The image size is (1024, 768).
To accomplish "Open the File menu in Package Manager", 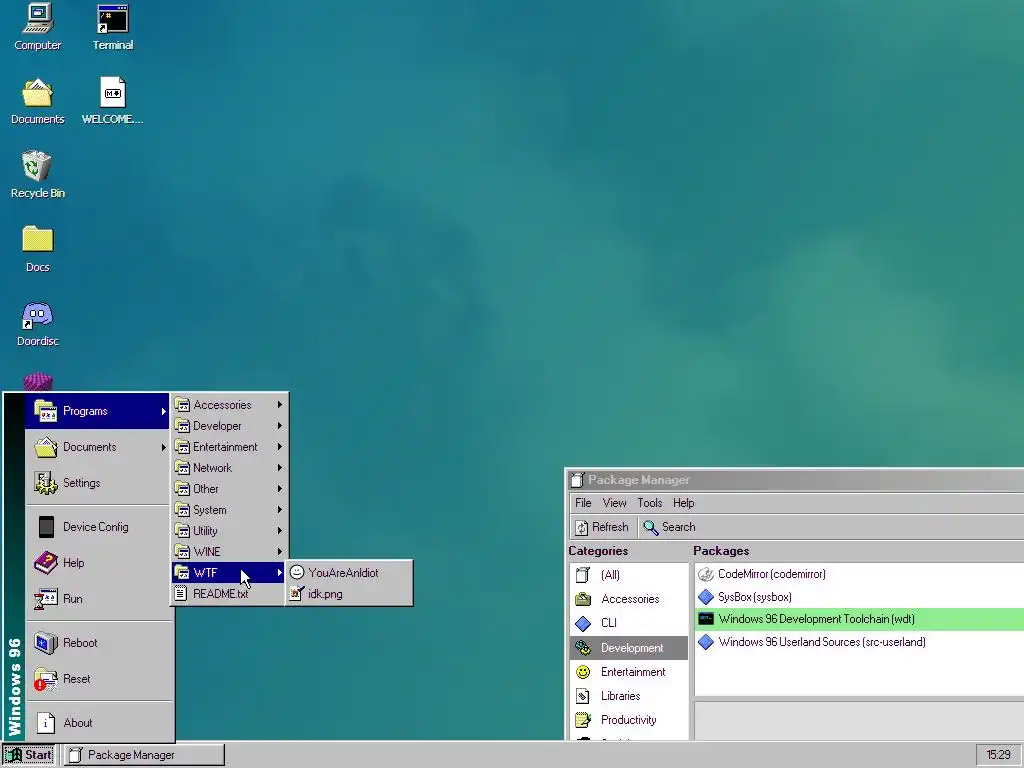I will point(583,503).
